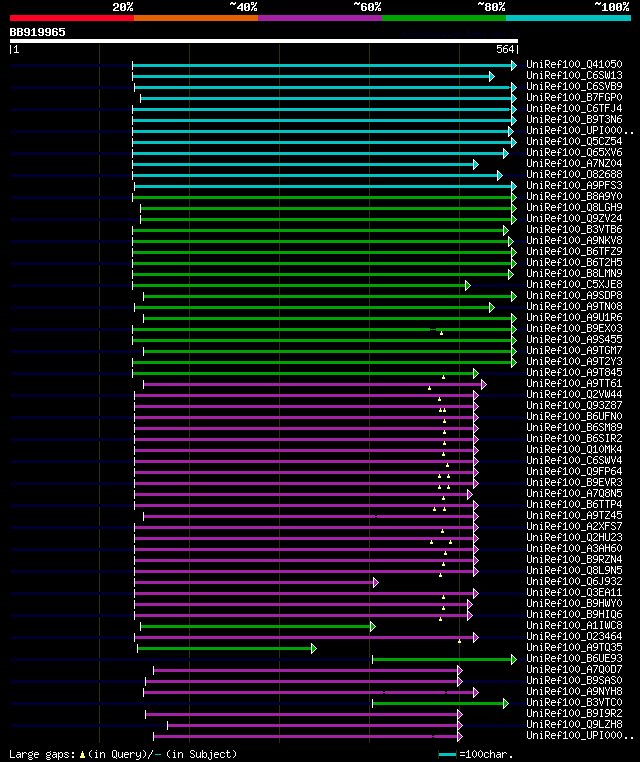Click the UniRef100_Q5CZ54 label
Viewport: 640px width, 762px height.
(x=574, y=141)
